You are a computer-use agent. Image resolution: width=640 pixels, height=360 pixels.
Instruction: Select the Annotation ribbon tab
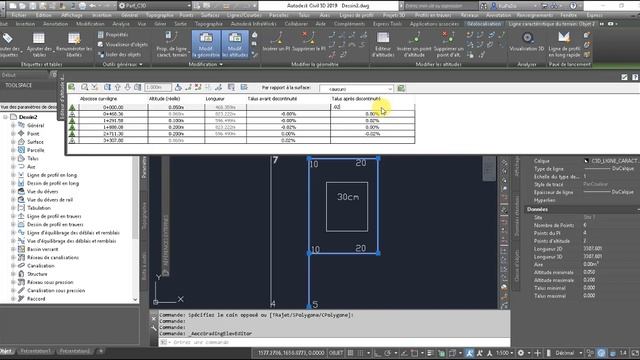tap(56, 24)
